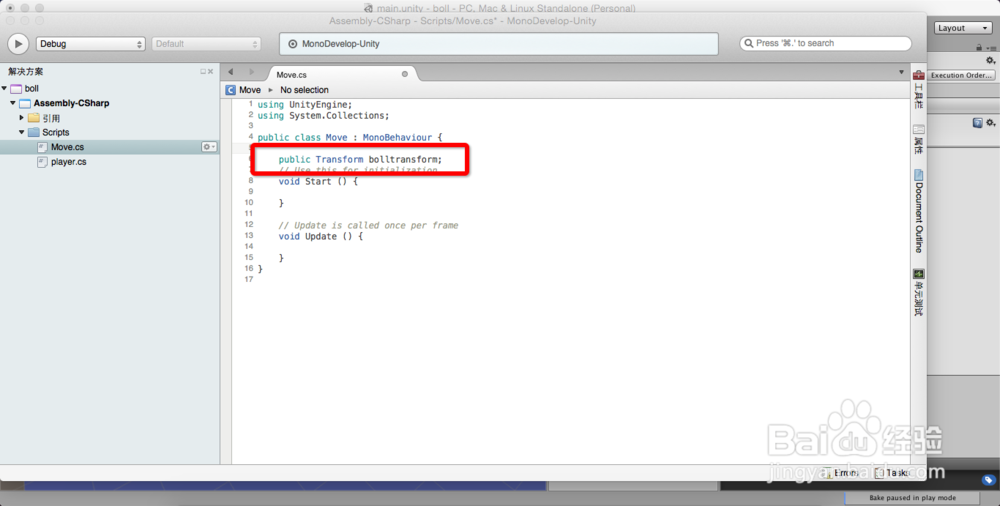Click the boll solution label
Screen dimensions: 1000x506
31,89
